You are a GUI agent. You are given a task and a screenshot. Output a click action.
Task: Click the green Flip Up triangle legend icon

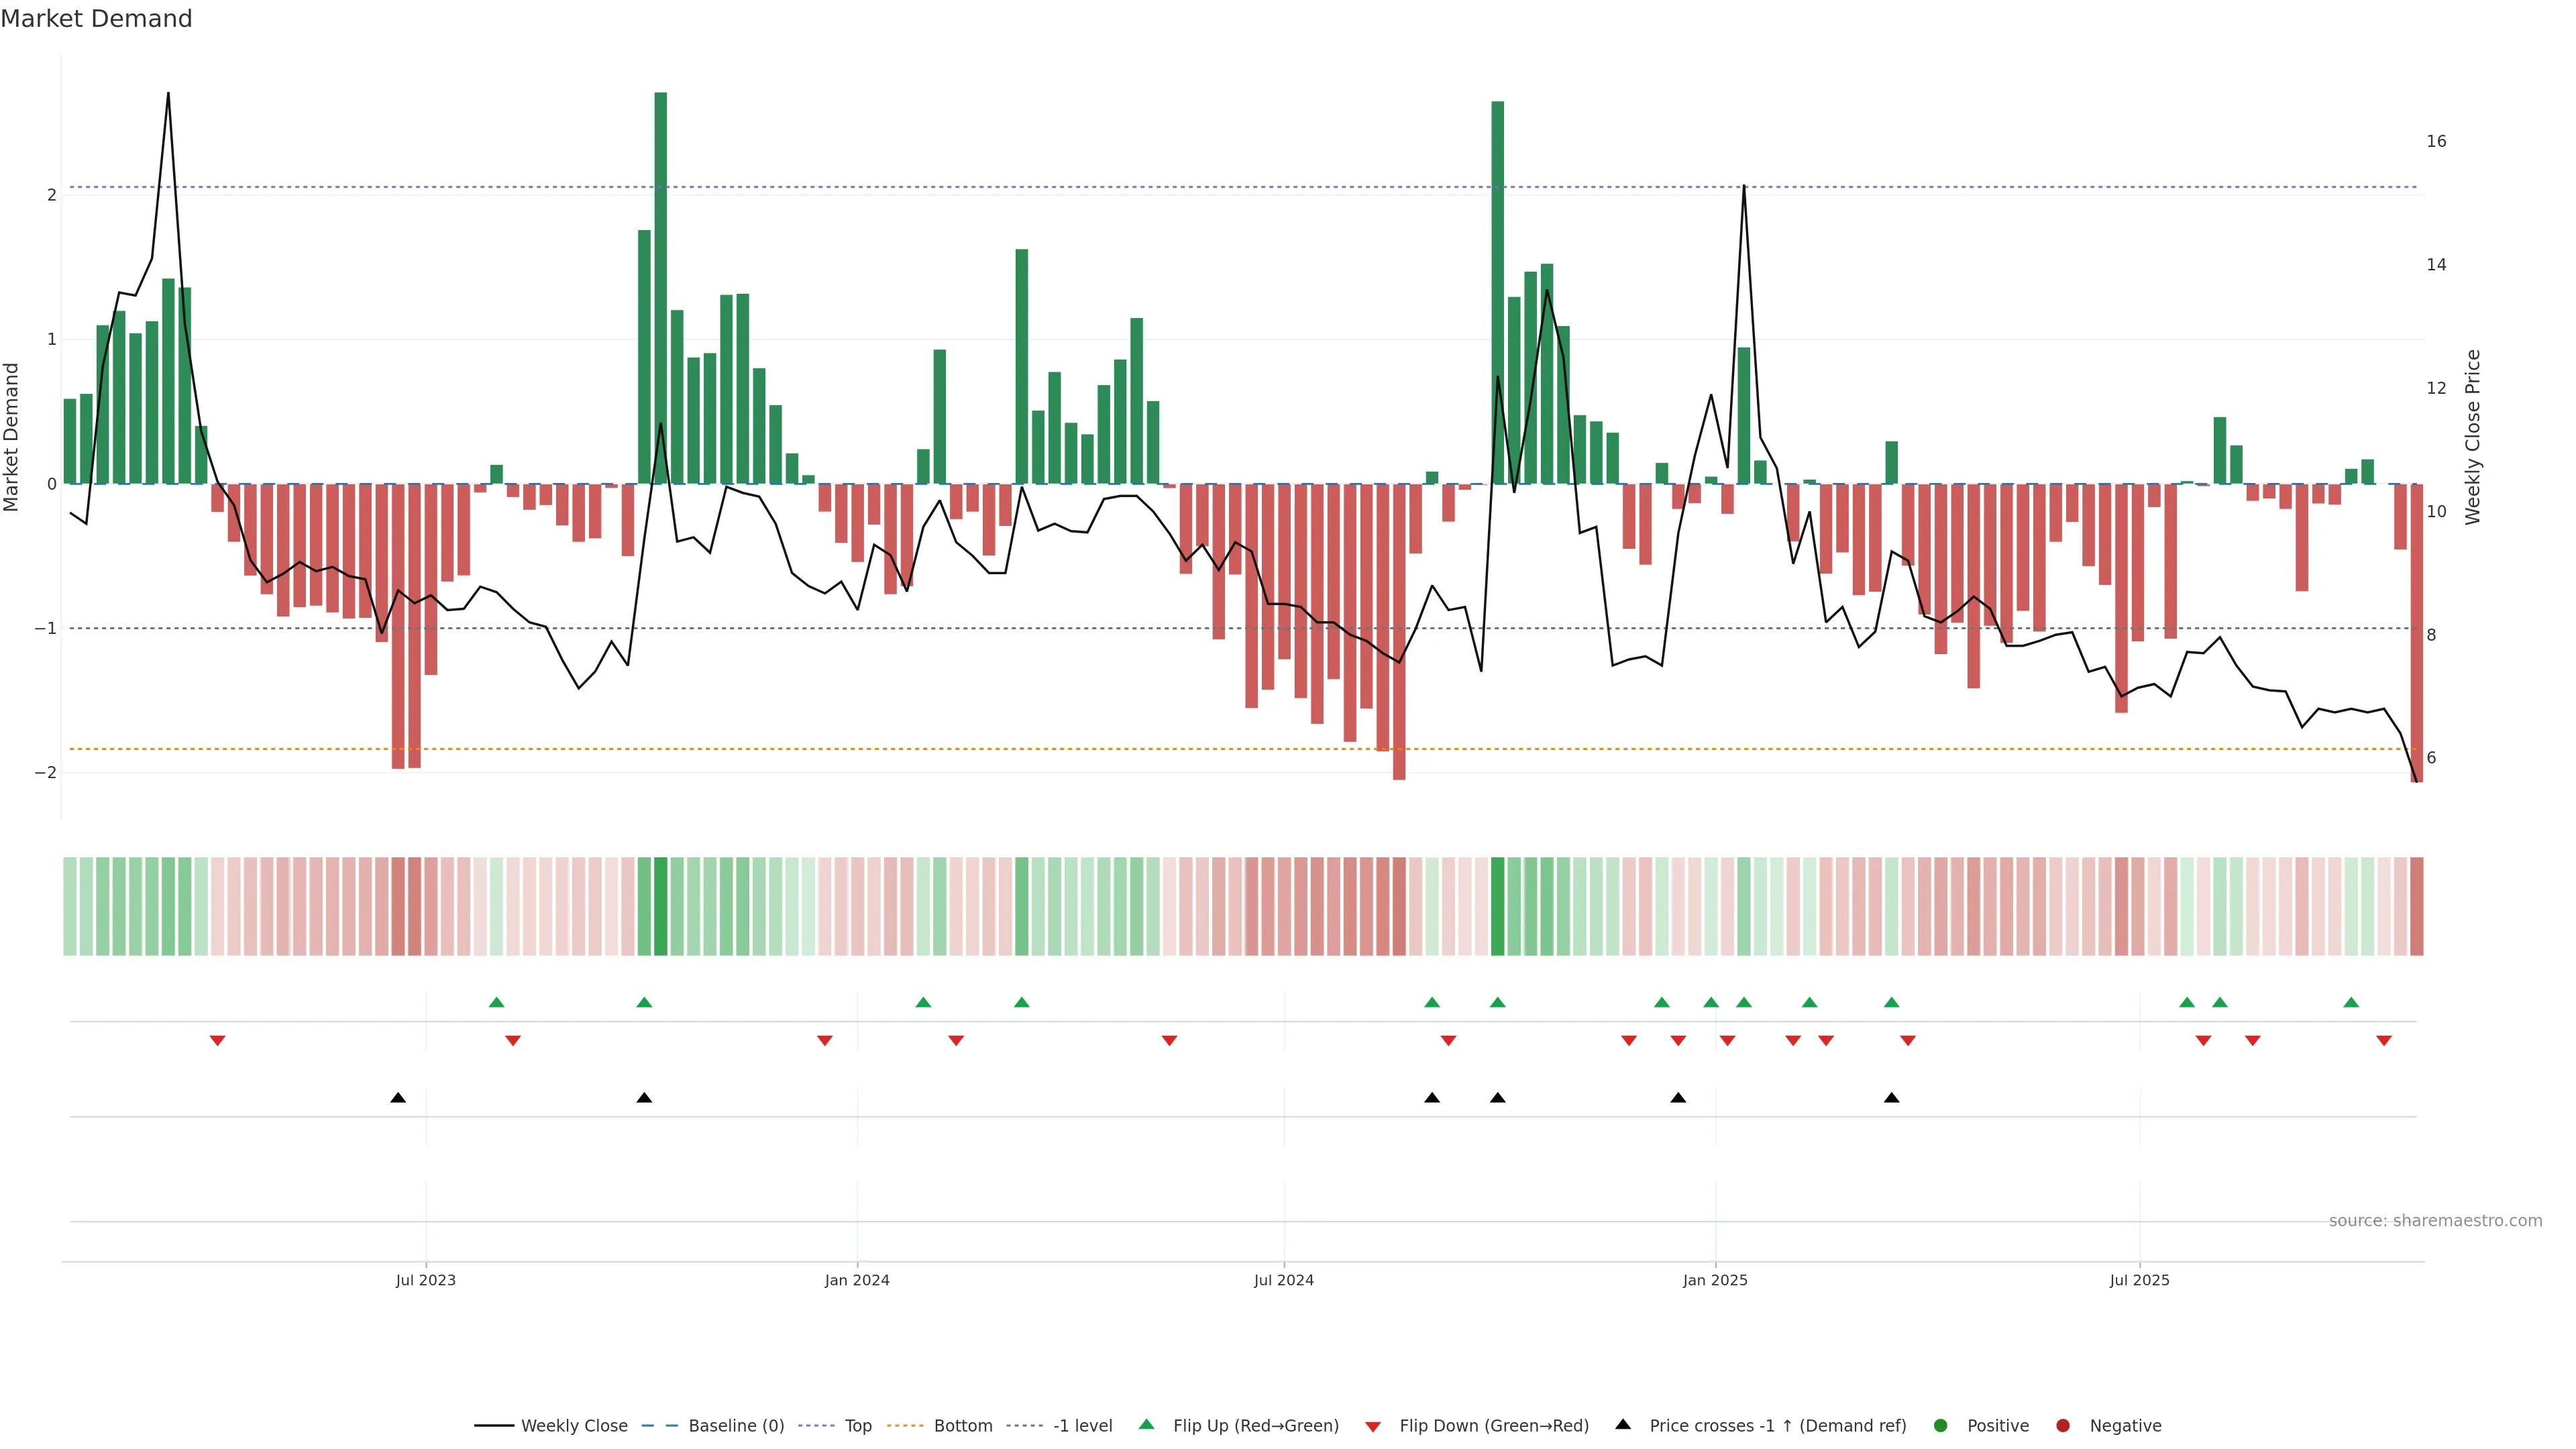[x=1147, y=1425]
